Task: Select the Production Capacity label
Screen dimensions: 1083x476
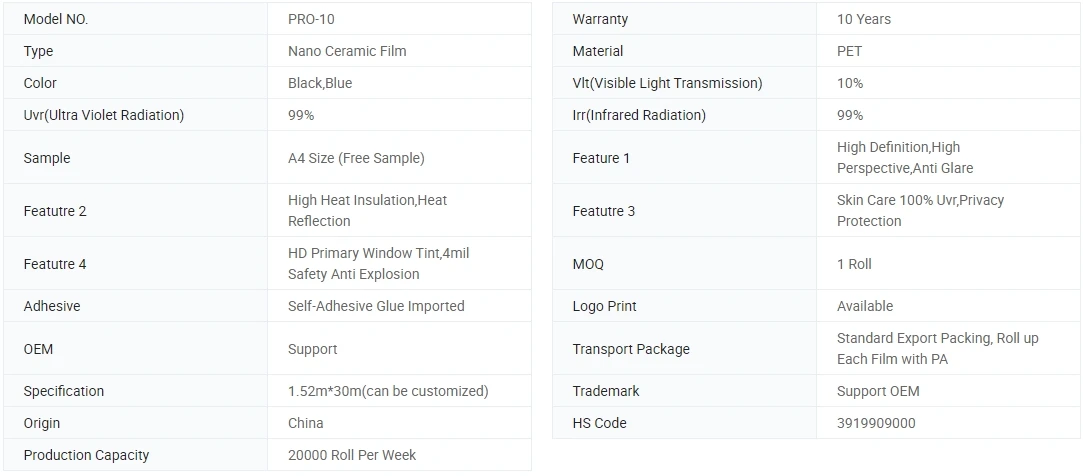Action: (86, 455)
